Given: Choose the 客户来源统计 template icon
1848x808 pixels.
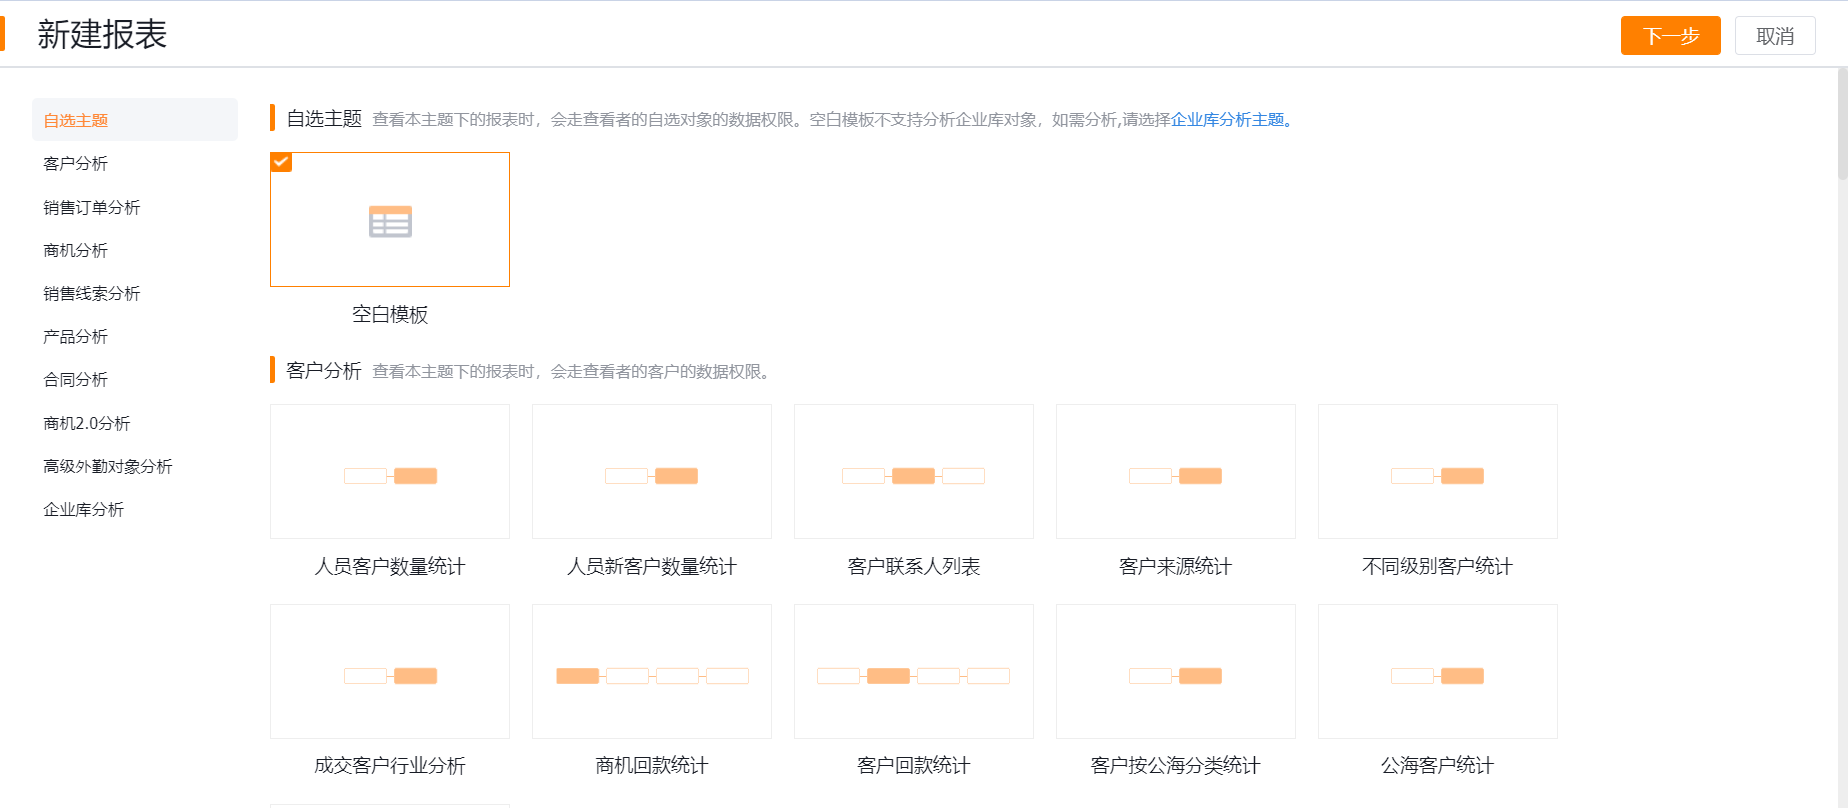Looking at the screenshot, I should pyautogui.click(x=1175, y=476).
